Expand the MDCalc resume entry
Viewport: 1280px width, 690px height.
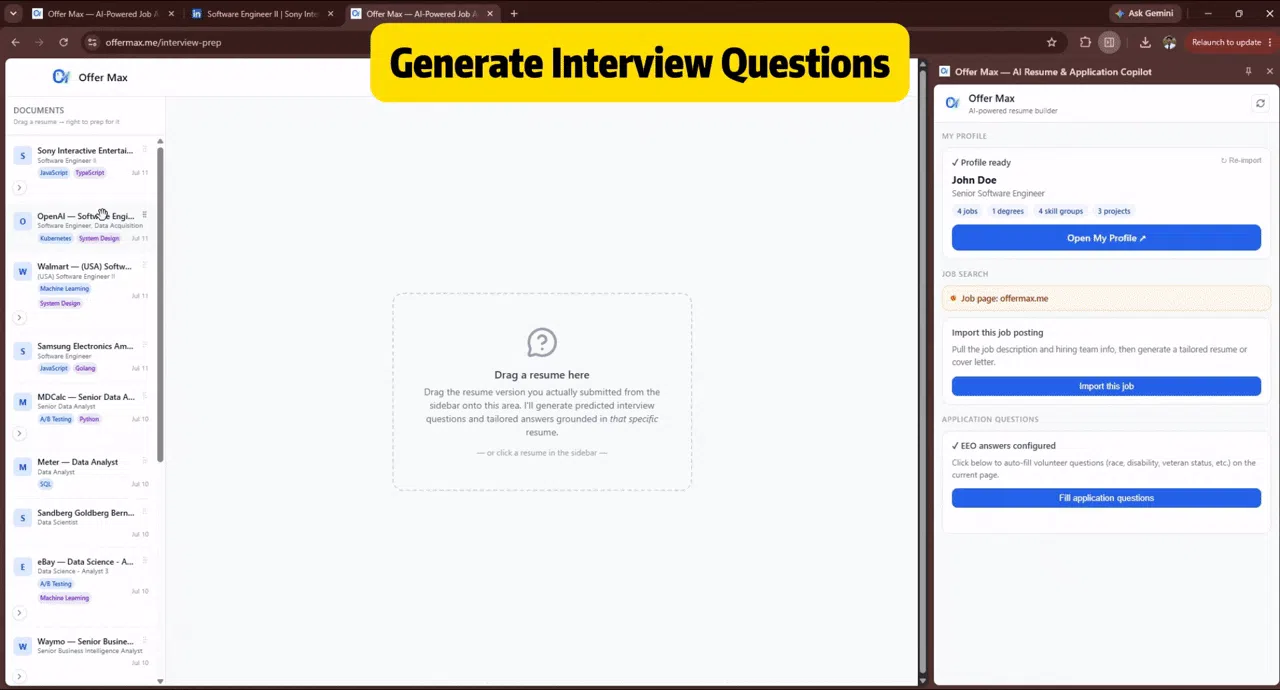19,433
